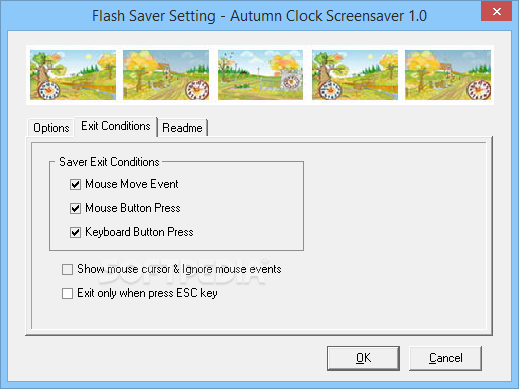This screenshot has height=389, width=519.
Task: Select the middle preview thumbnail with gate
Action: pyautogui.click(x=260, y=75)
